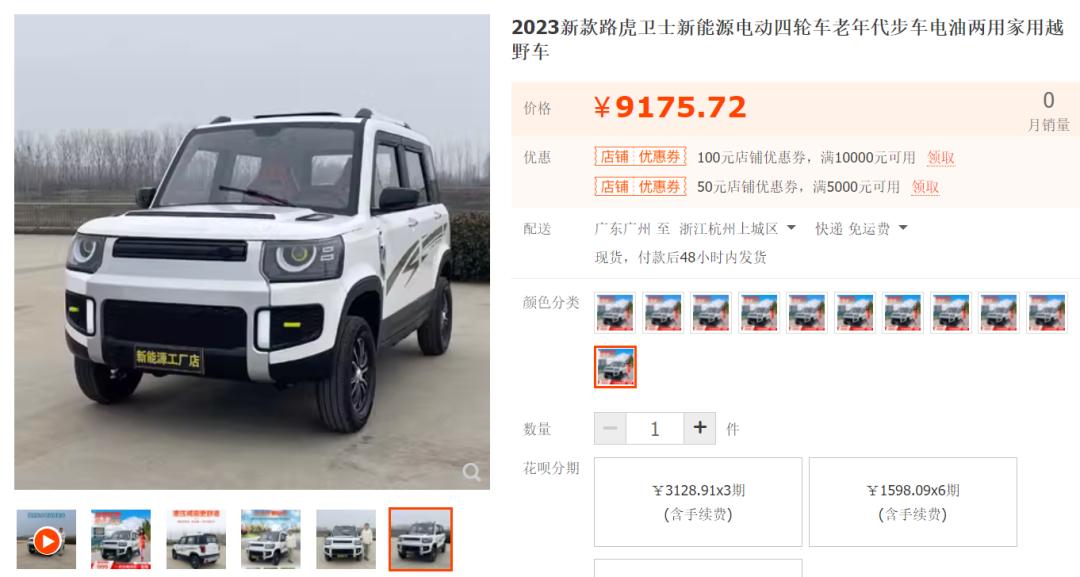
Task: Claim the 50元 store coupon via 领取
Action: 925,187
